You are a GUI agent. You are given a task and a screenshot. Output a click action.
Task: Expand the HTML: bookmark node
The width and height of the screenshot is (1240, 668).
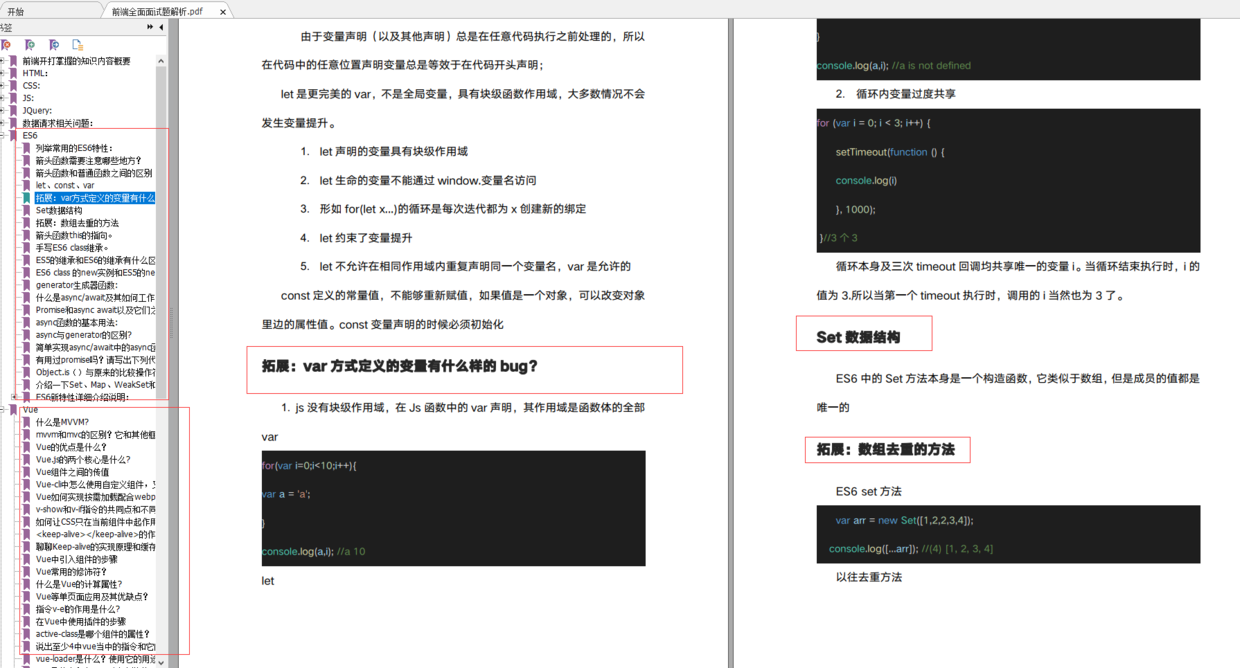3,73
